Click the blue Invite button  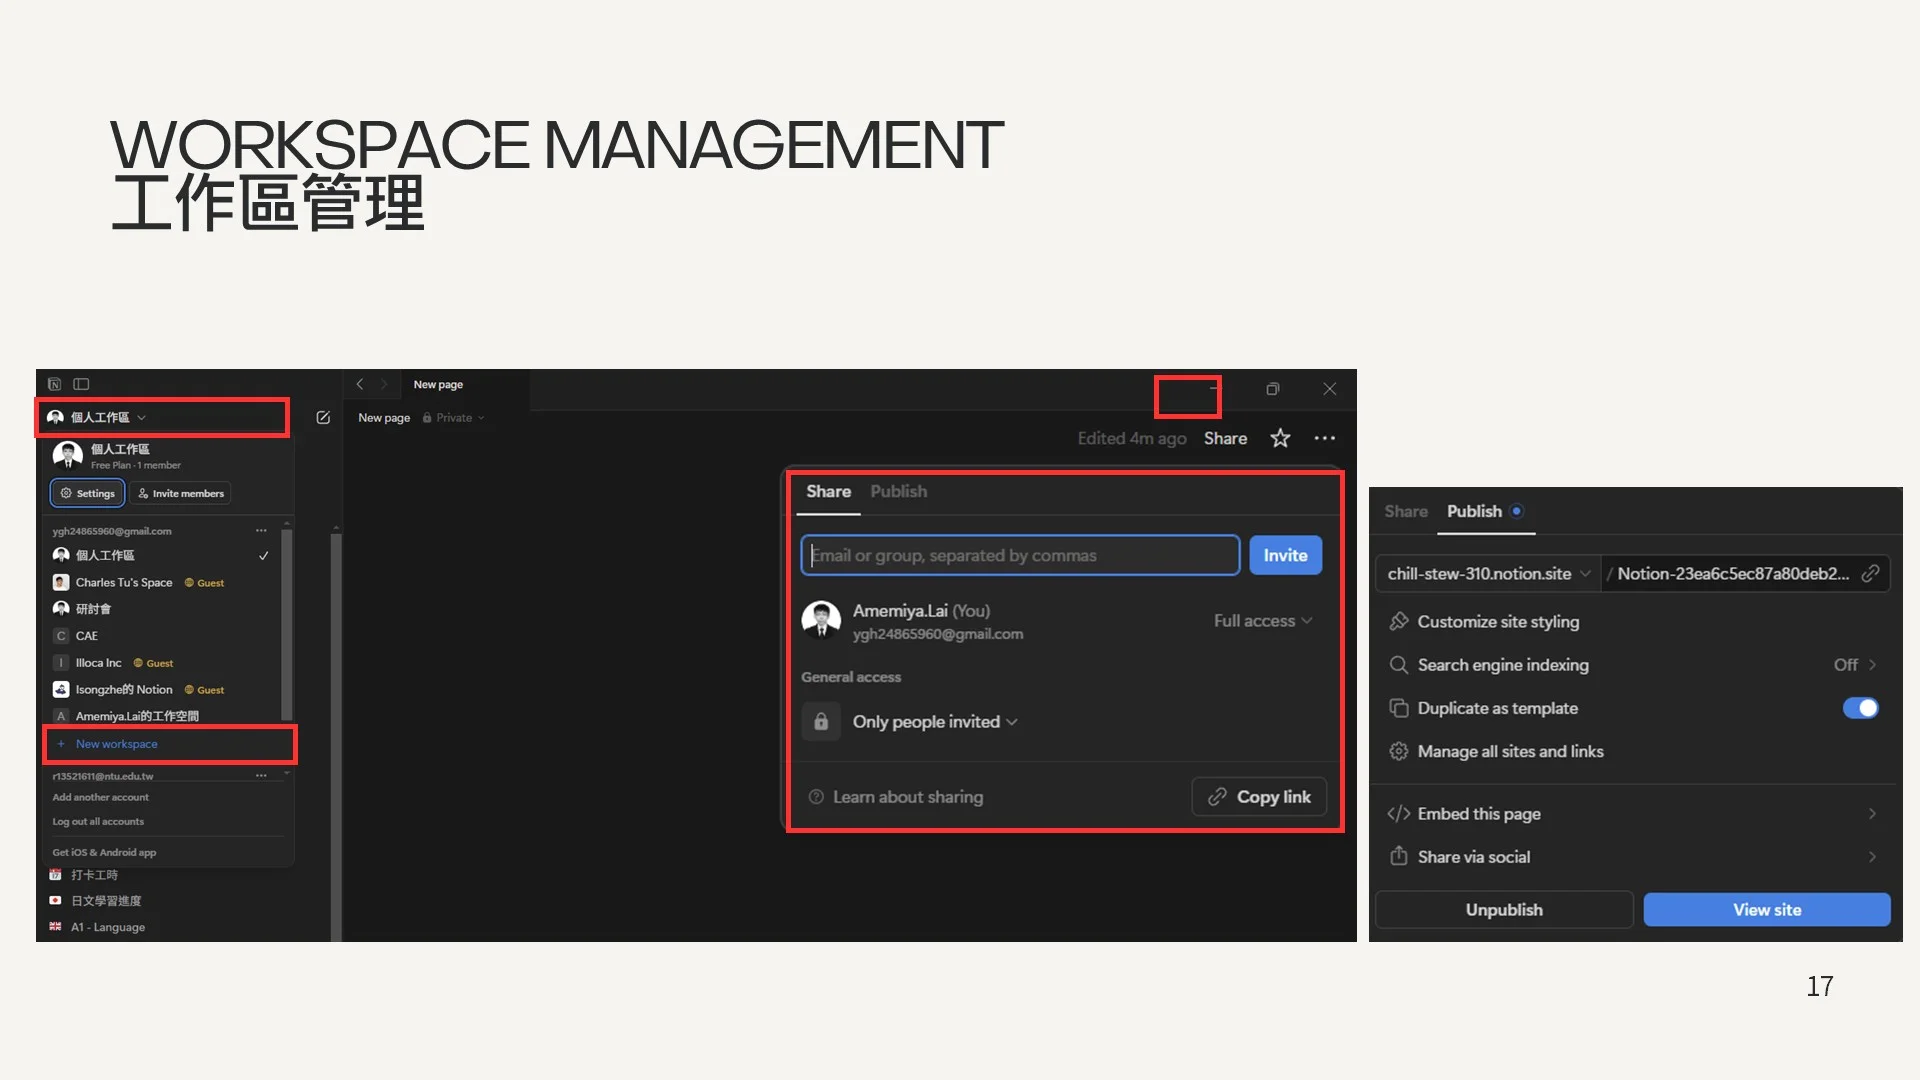[1285, 555]
